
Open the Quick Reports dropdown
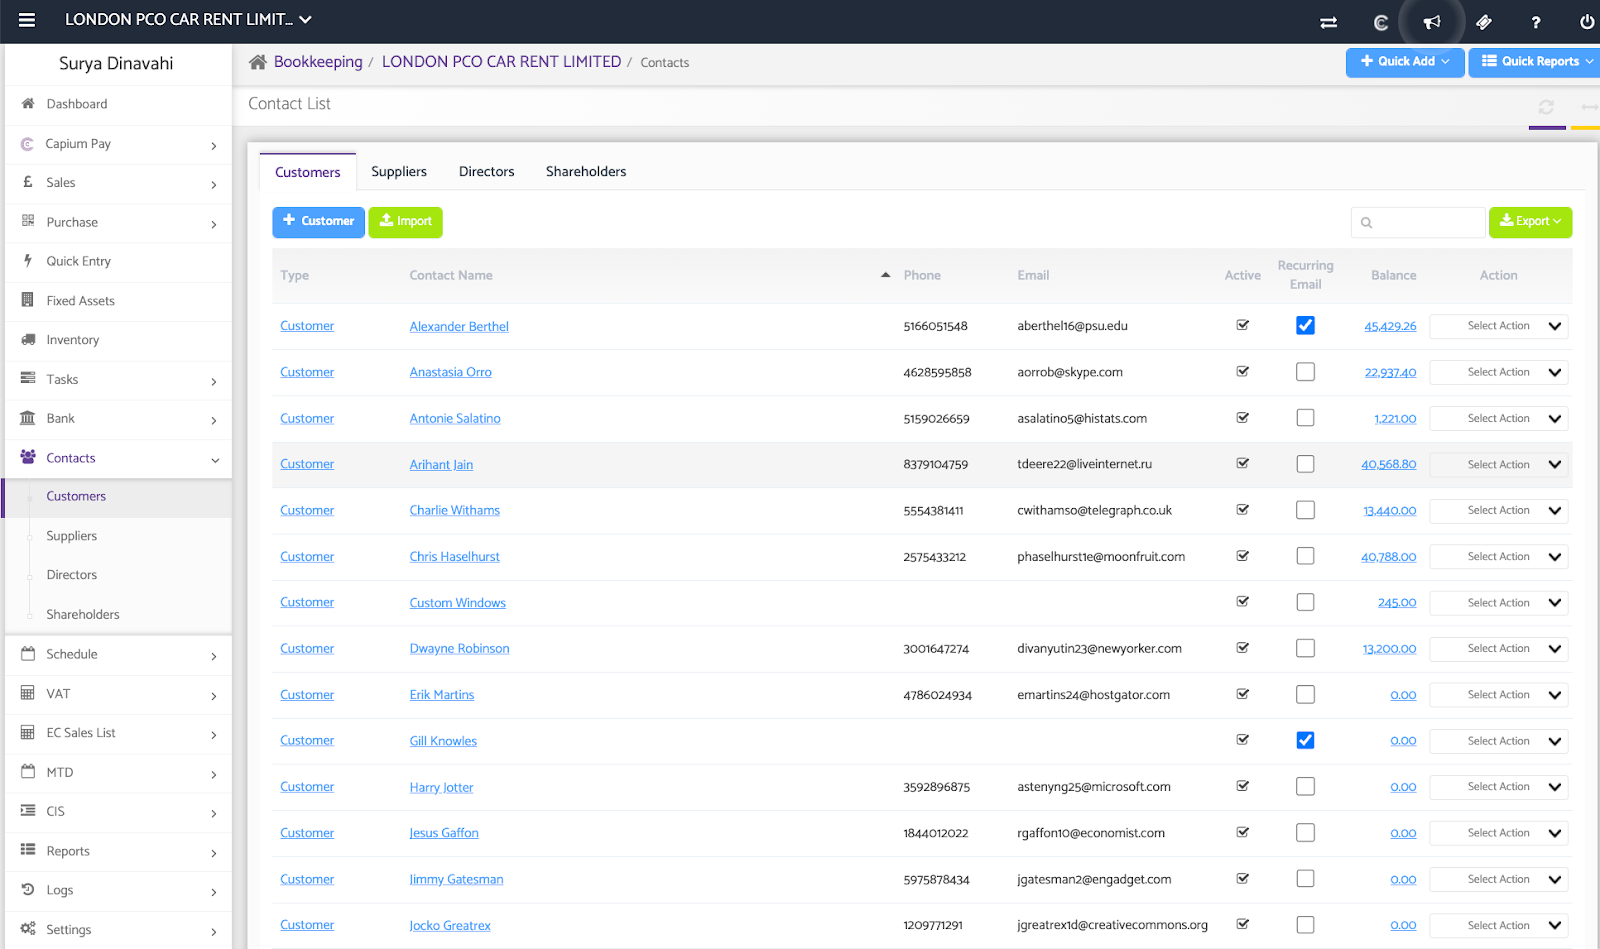tap(1536, 62)
